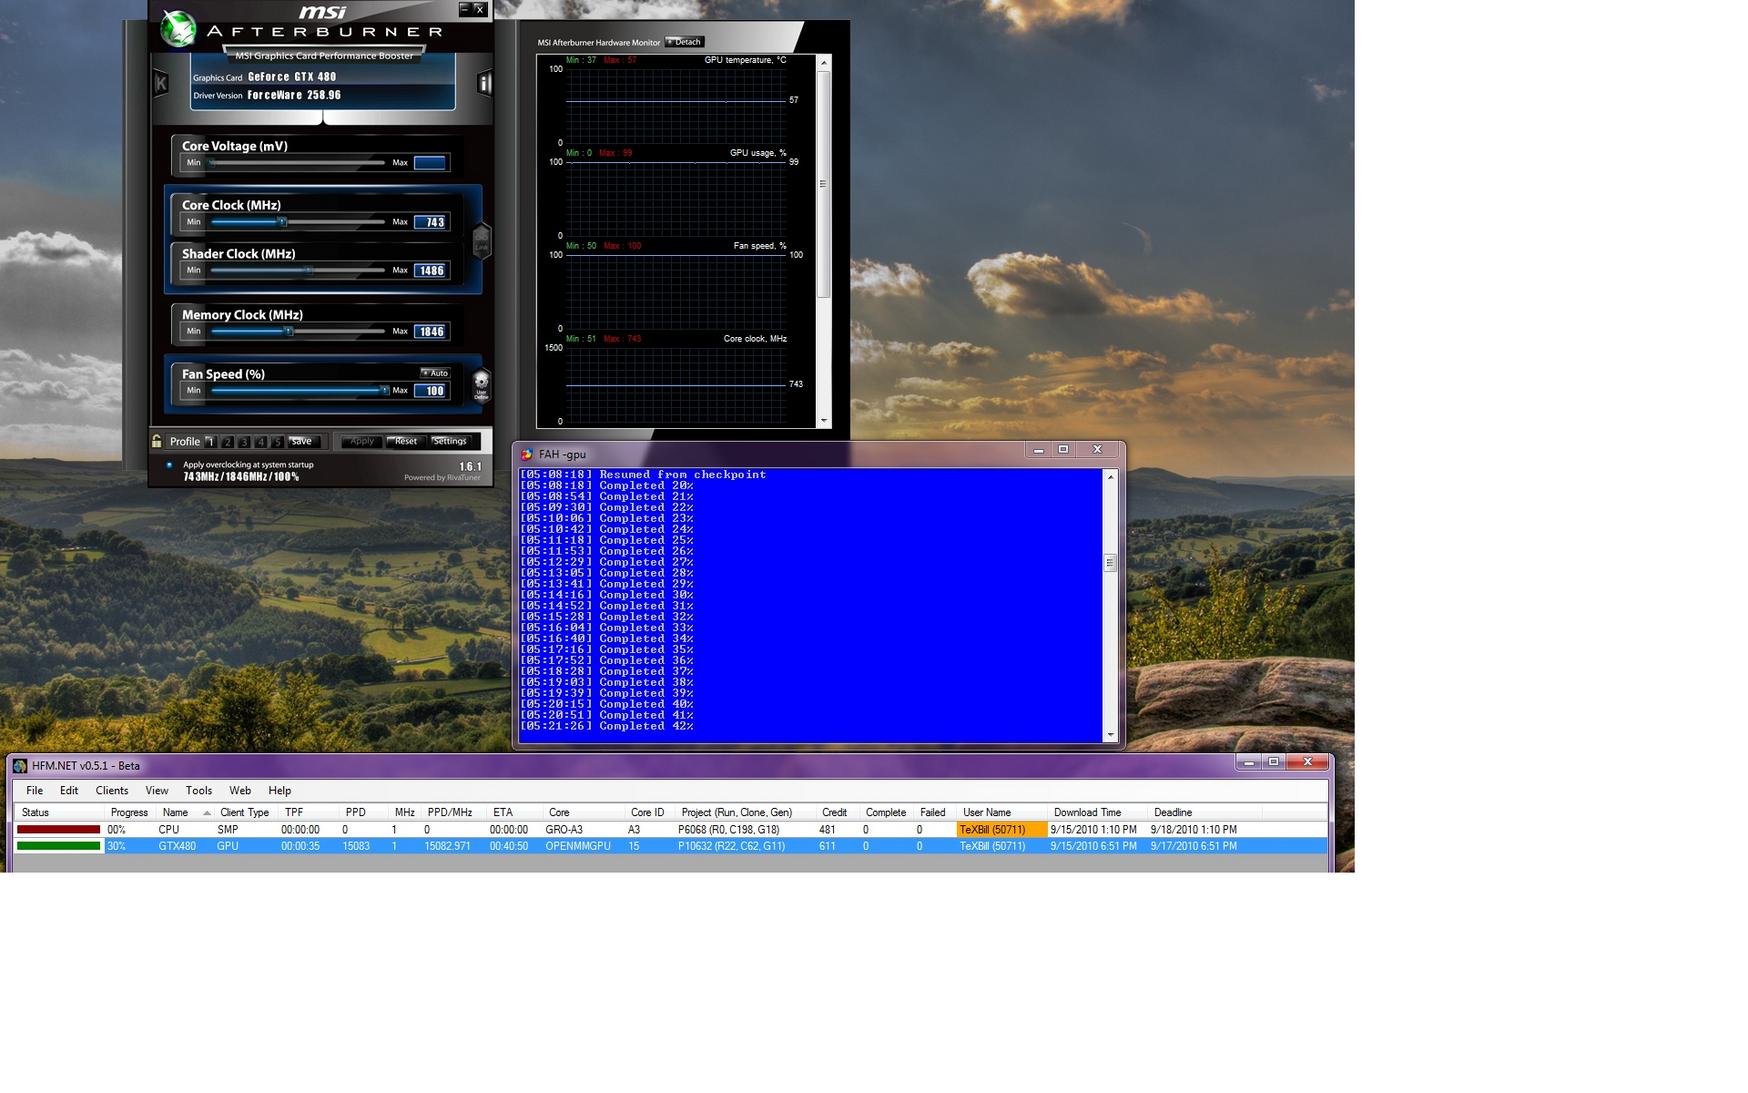Select Afterburner profile slot 1
This screenshot has height=1093, width=1748.
point(210,441)
